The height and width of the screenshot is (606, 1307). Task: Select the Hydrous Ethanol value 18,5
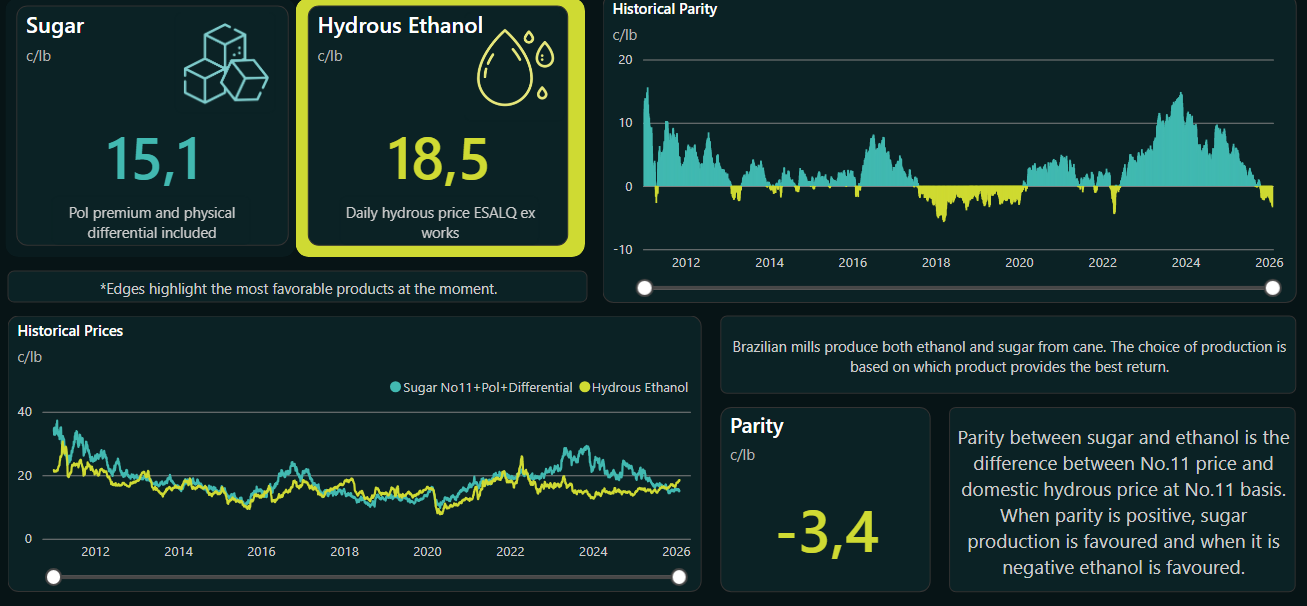tap(438, 159)
